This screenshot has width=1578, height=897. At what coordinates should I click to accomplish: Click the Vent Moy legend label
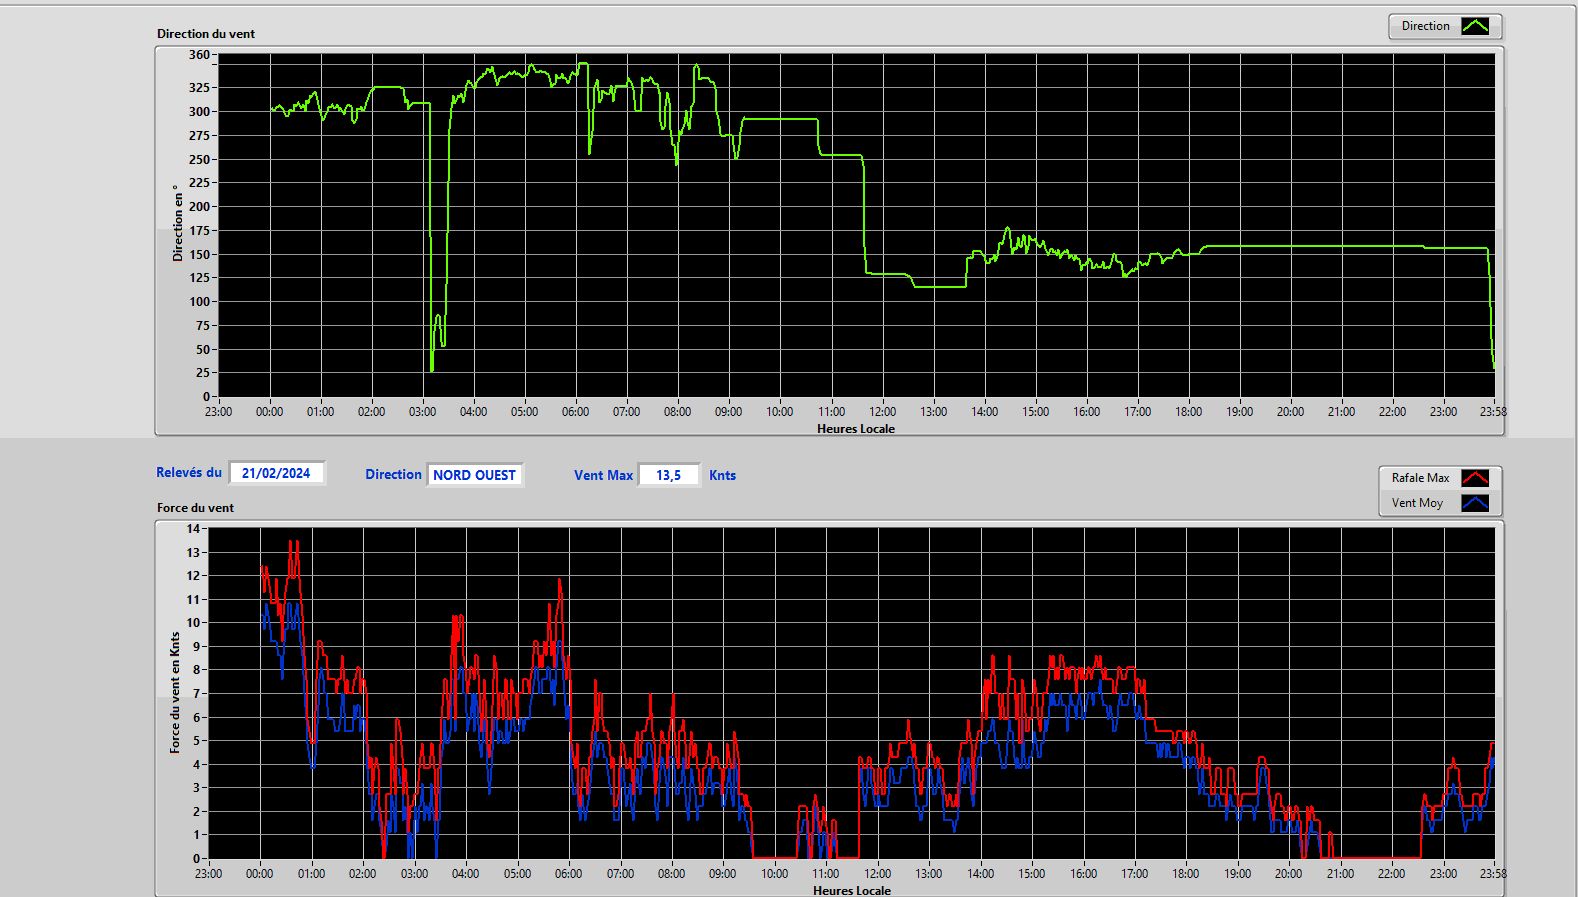click(1417, 503)
